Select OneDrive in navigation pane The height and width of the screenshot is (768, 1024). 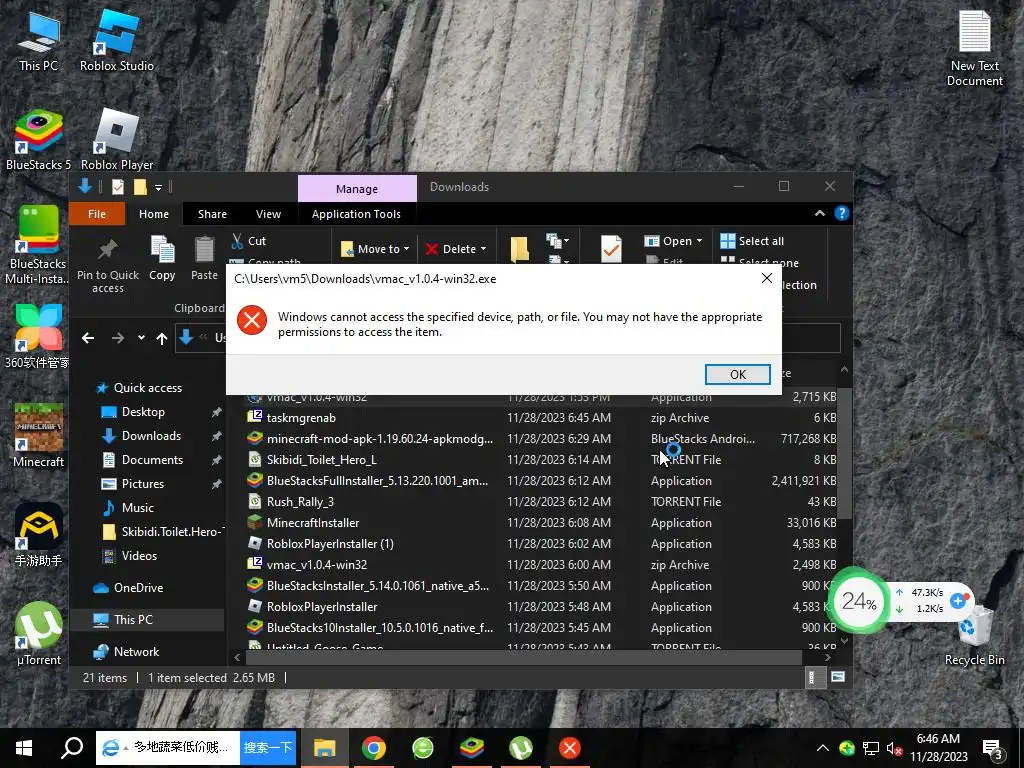(x=137, y=588)
